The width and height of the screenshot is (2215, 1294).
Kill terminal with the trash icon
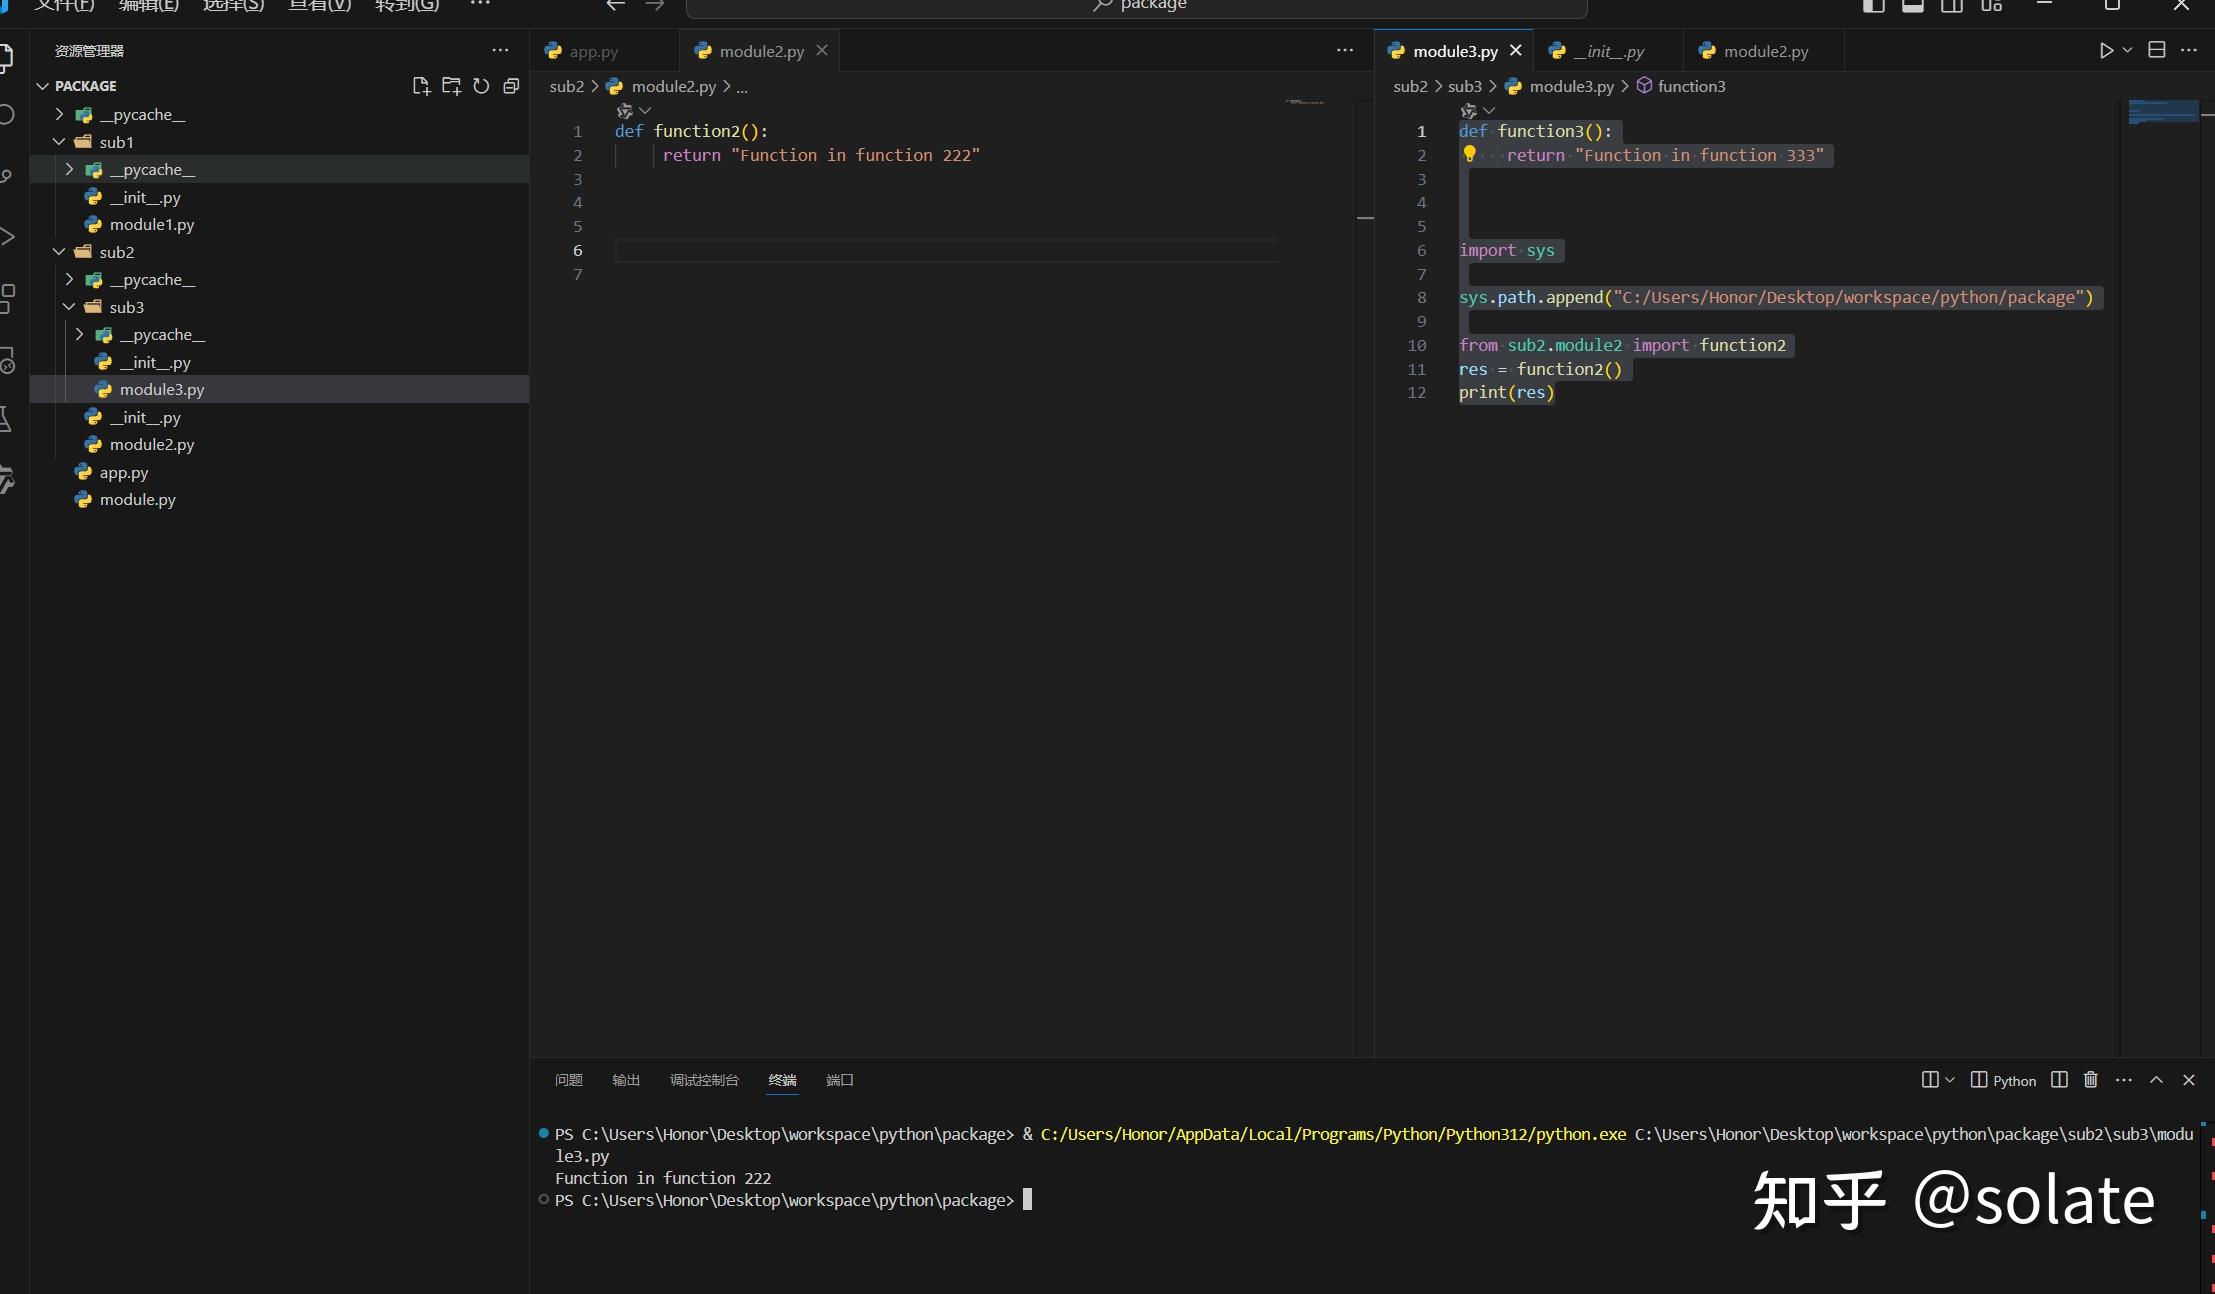2090,1080
